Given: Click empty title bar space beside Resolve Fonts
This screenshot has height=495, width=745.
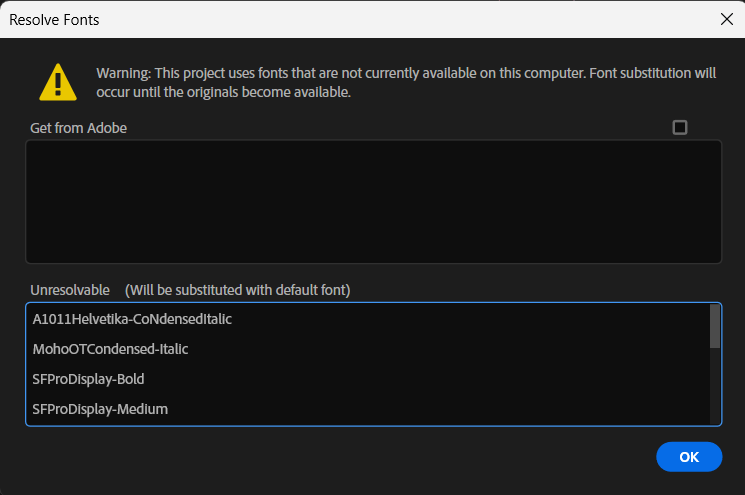Looking at the screenshot, I should [x=400, y=19].
